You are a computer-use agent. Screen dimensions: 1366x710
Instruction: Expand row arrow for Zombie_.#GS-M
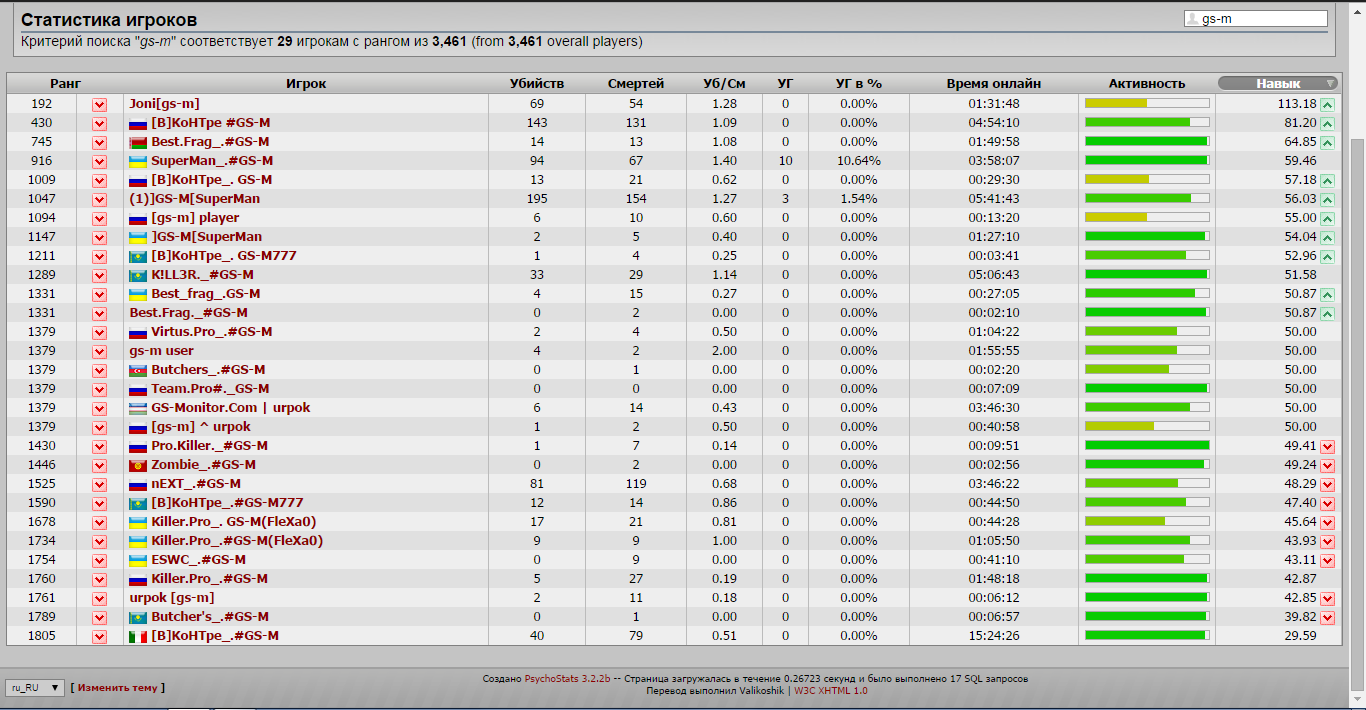coord(99,465)
